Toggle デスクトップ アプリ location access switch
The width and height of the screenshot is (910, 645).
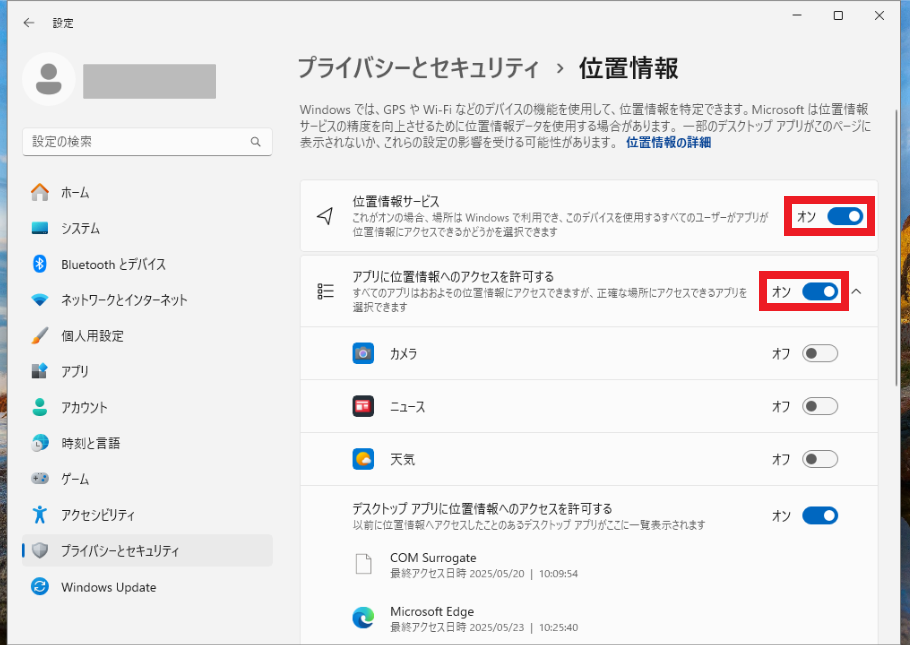click(820, 516)
